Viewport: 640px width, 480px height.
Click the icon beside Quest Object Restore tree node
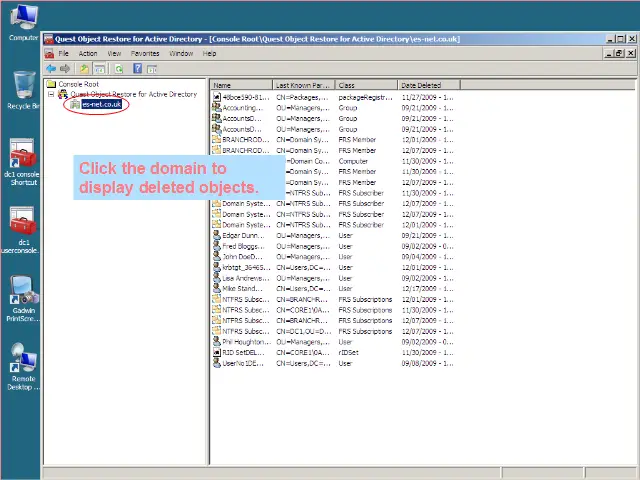[63, 94]
